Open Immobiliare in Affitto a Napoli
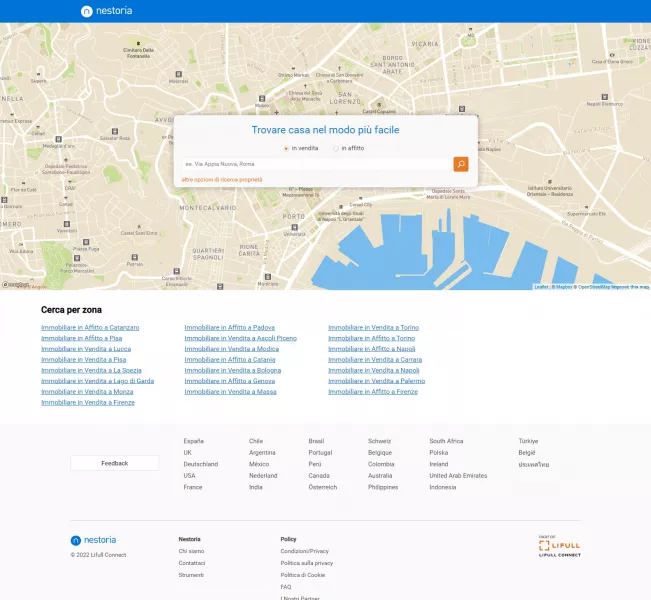This screenshot has width=651, height=600. click(372, 349)
